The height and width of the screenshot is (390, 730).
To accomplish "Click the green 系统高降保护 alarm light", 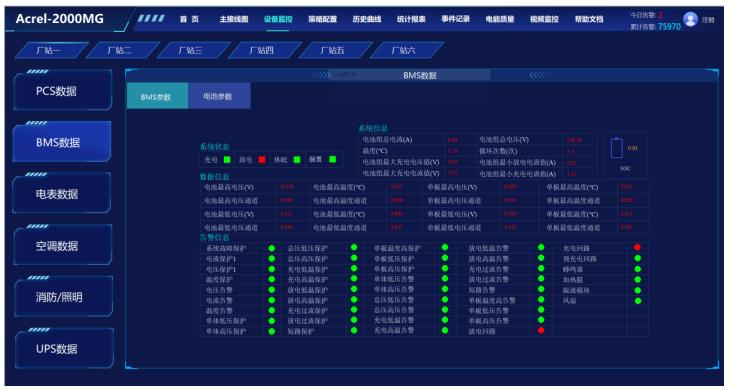I will [x=271, y=248].
